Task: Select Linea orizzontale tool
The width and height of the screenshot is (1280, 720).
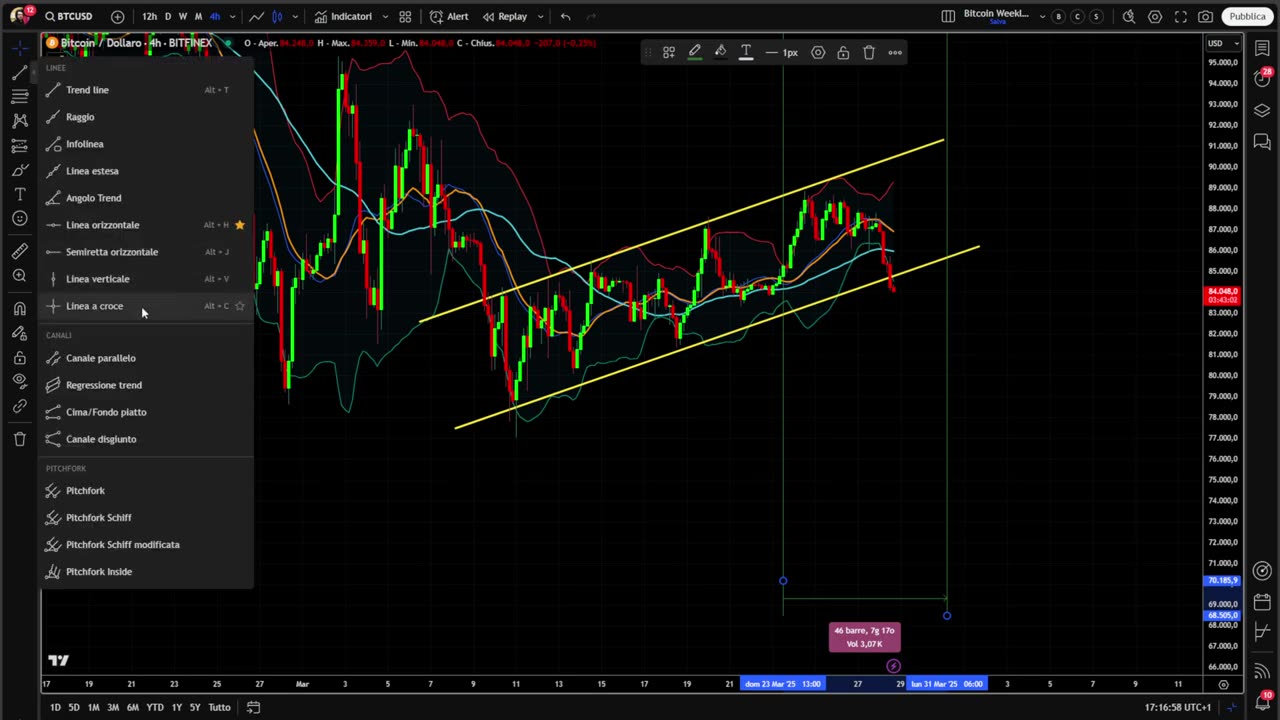Action: tap(147, 225)
